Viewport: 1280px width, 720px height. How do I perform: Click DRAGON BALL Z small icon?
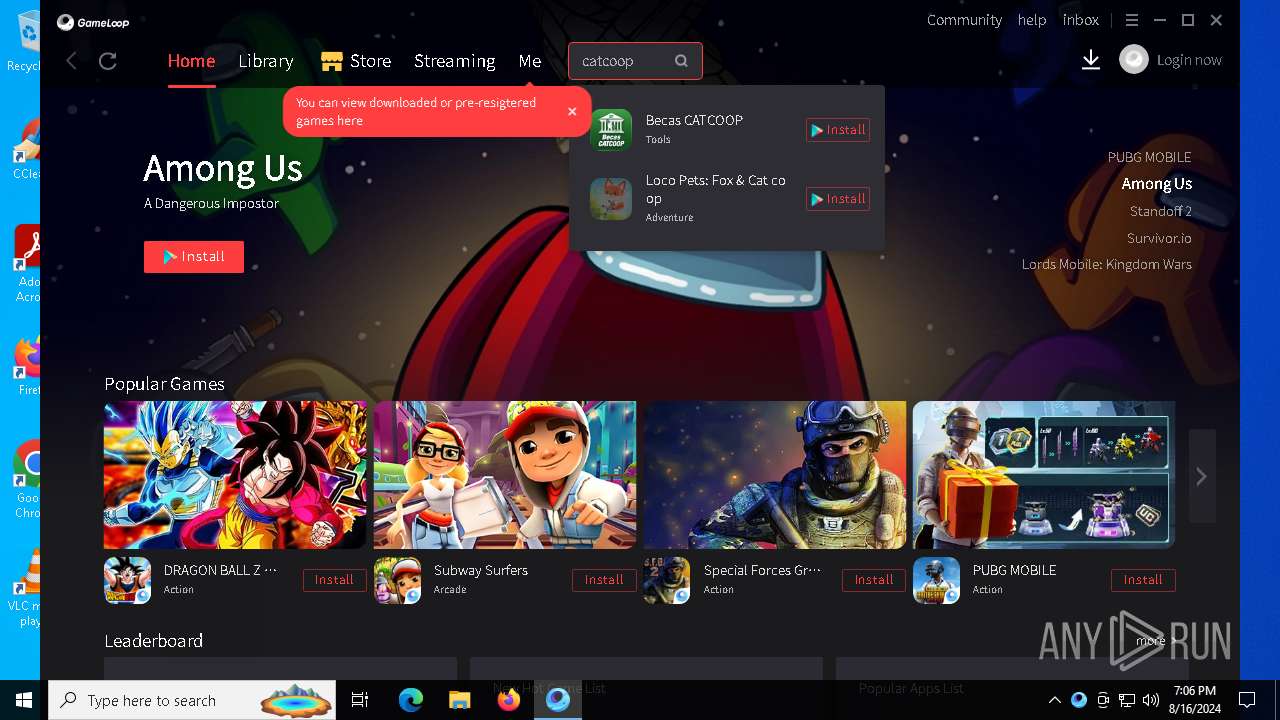pos(128,580)
